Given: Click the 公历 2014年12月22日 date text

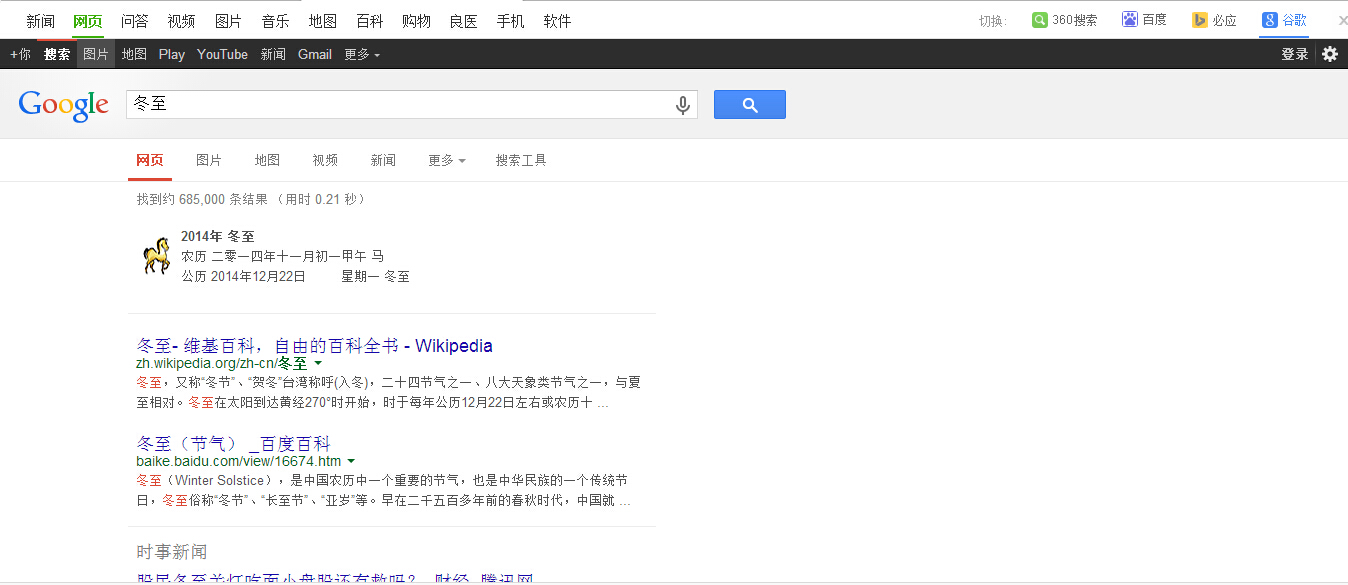Looking at the screenshot, I should coord(243,276).
